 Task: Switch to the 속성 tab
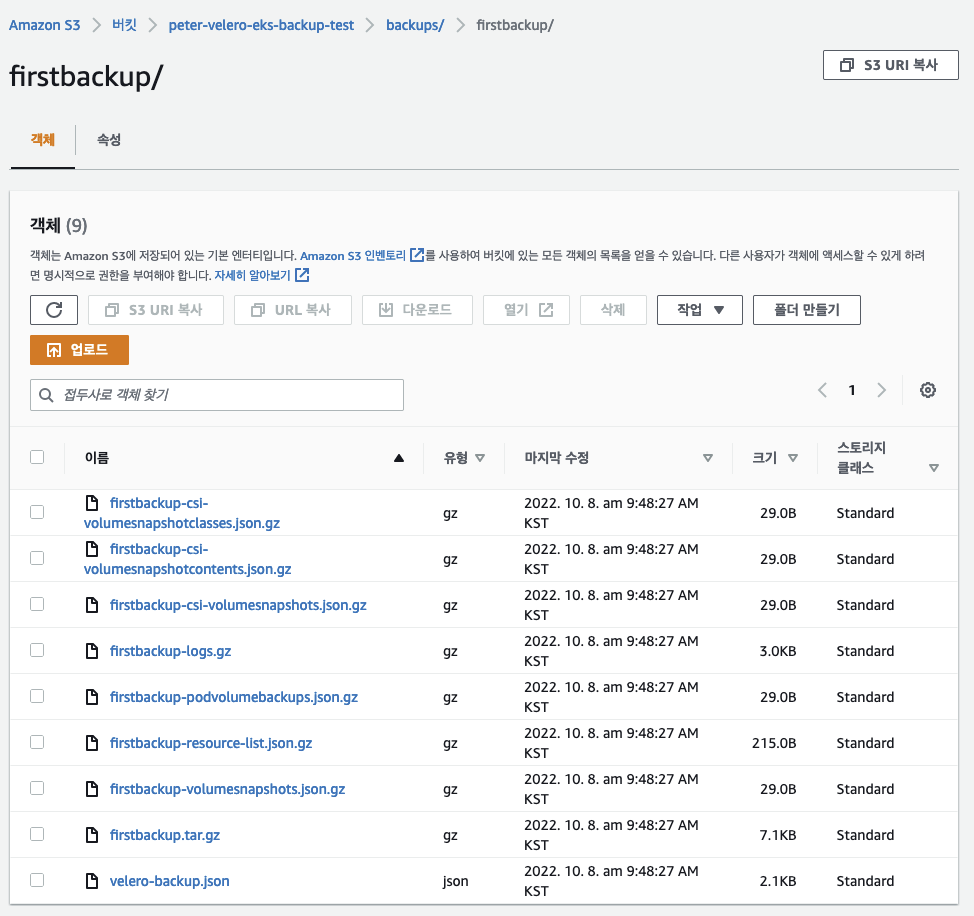pyautogui.click(x=109, y=140)
